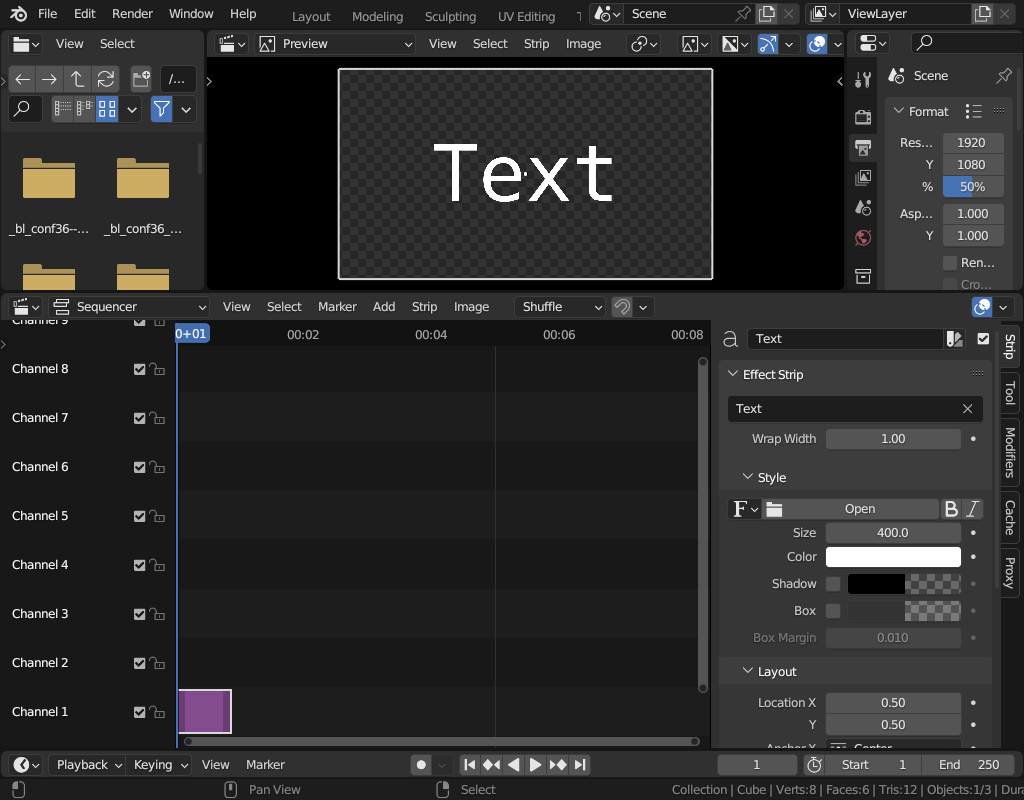Go back in file browser history

pos(23,80)
